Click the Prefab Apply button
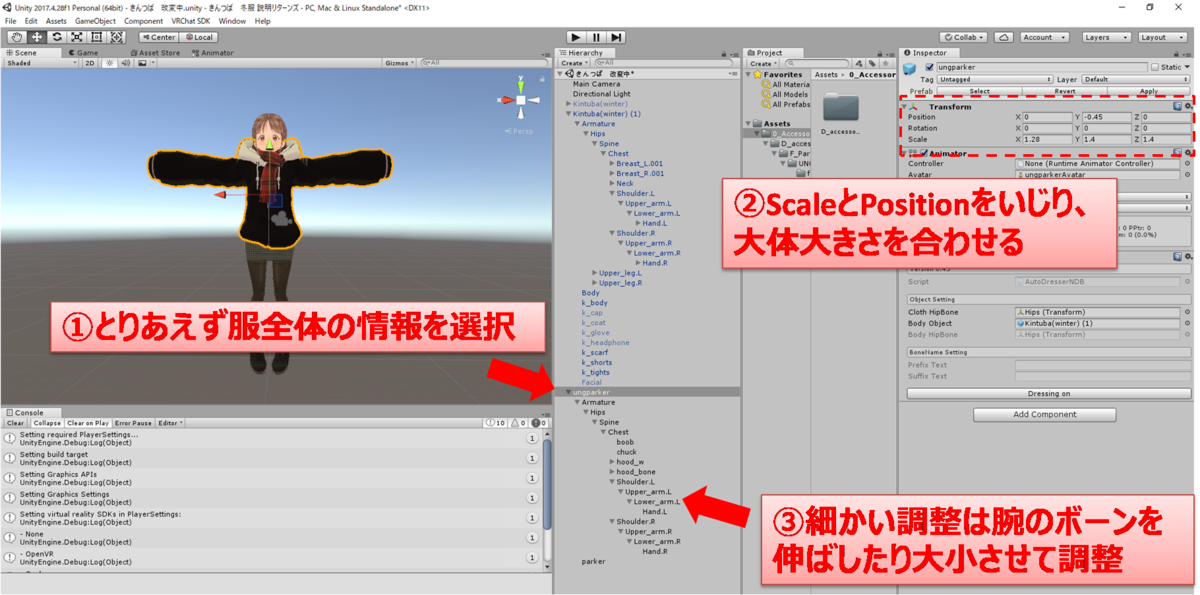This screenshot has width=1200, height=595. coord(1148,91)
